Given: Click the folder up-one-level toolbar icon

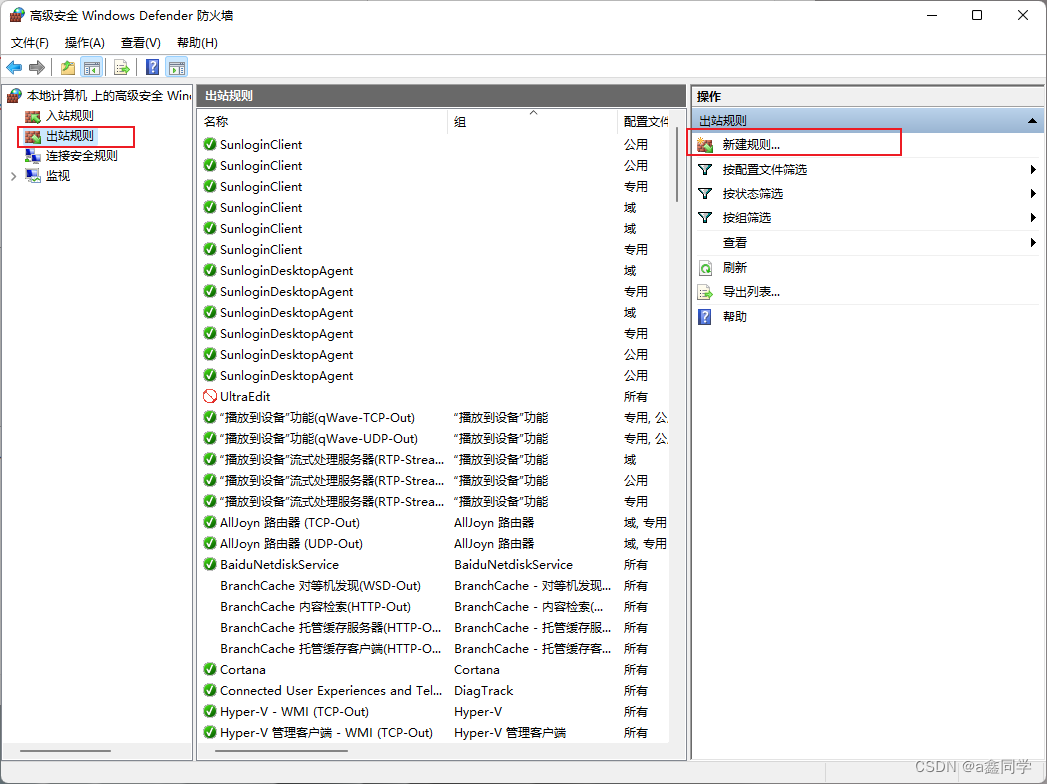Looking at the screenshot, I should coord(67,67).
